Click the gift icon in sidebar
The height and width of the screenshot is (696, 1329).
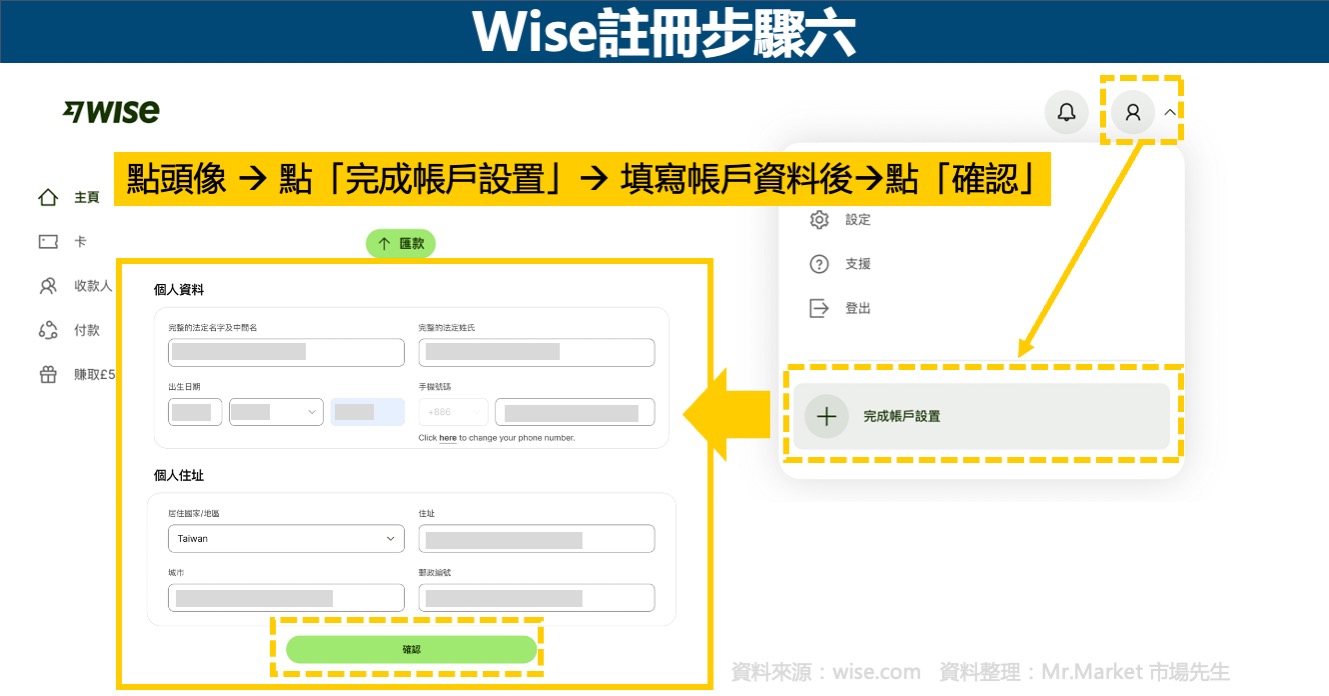tap(48, 375)
